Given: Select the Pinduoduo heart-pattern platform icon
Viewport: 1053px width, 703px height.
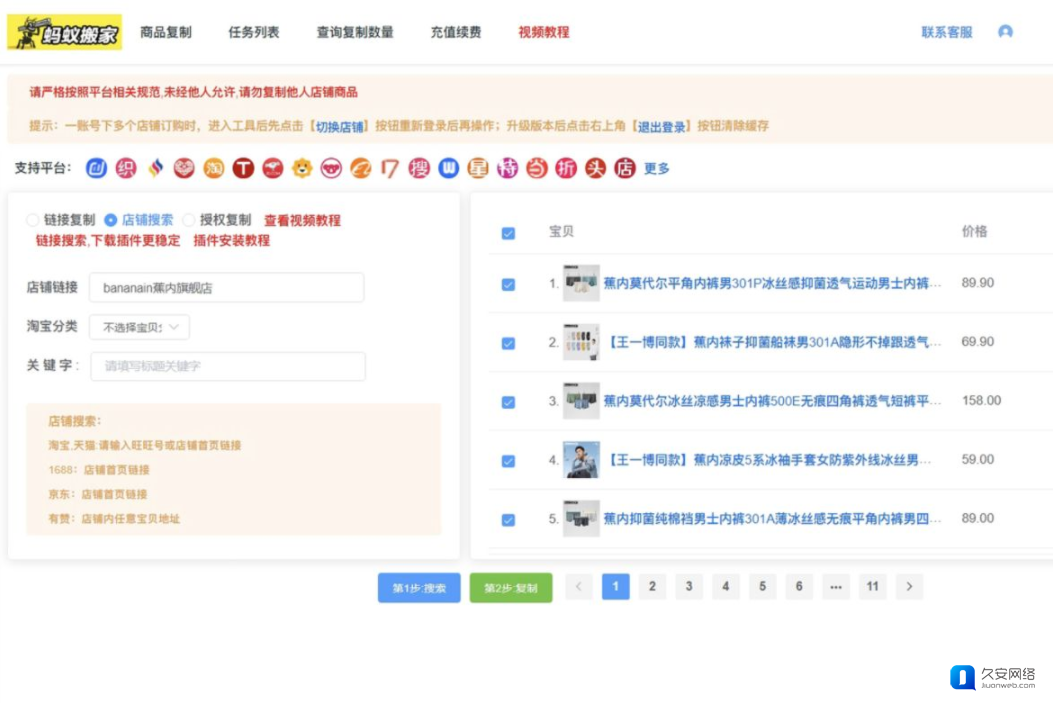Looking at the screenshot, I should click(184, 168).
